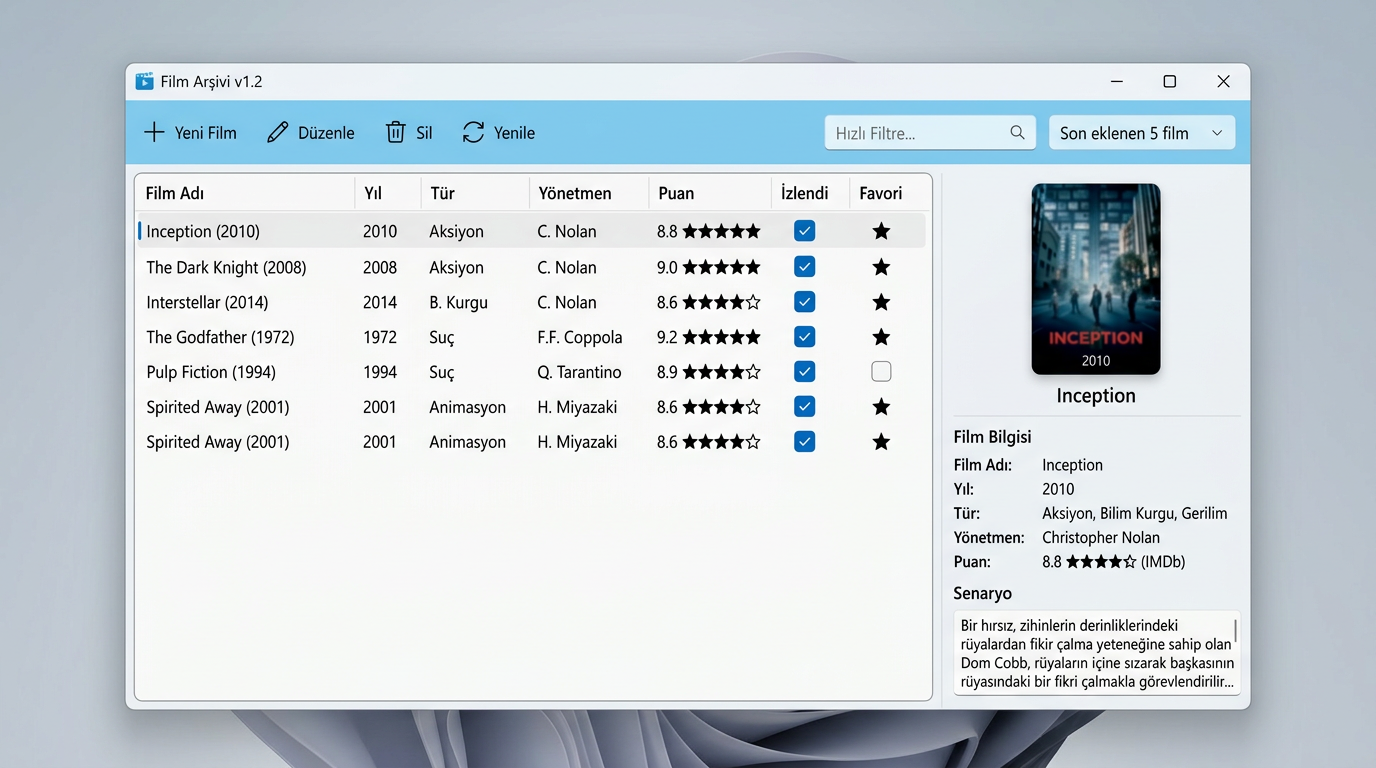Click the 9.0 rating value
This screenshot has height=768, width=1376.
pos(667,267)
